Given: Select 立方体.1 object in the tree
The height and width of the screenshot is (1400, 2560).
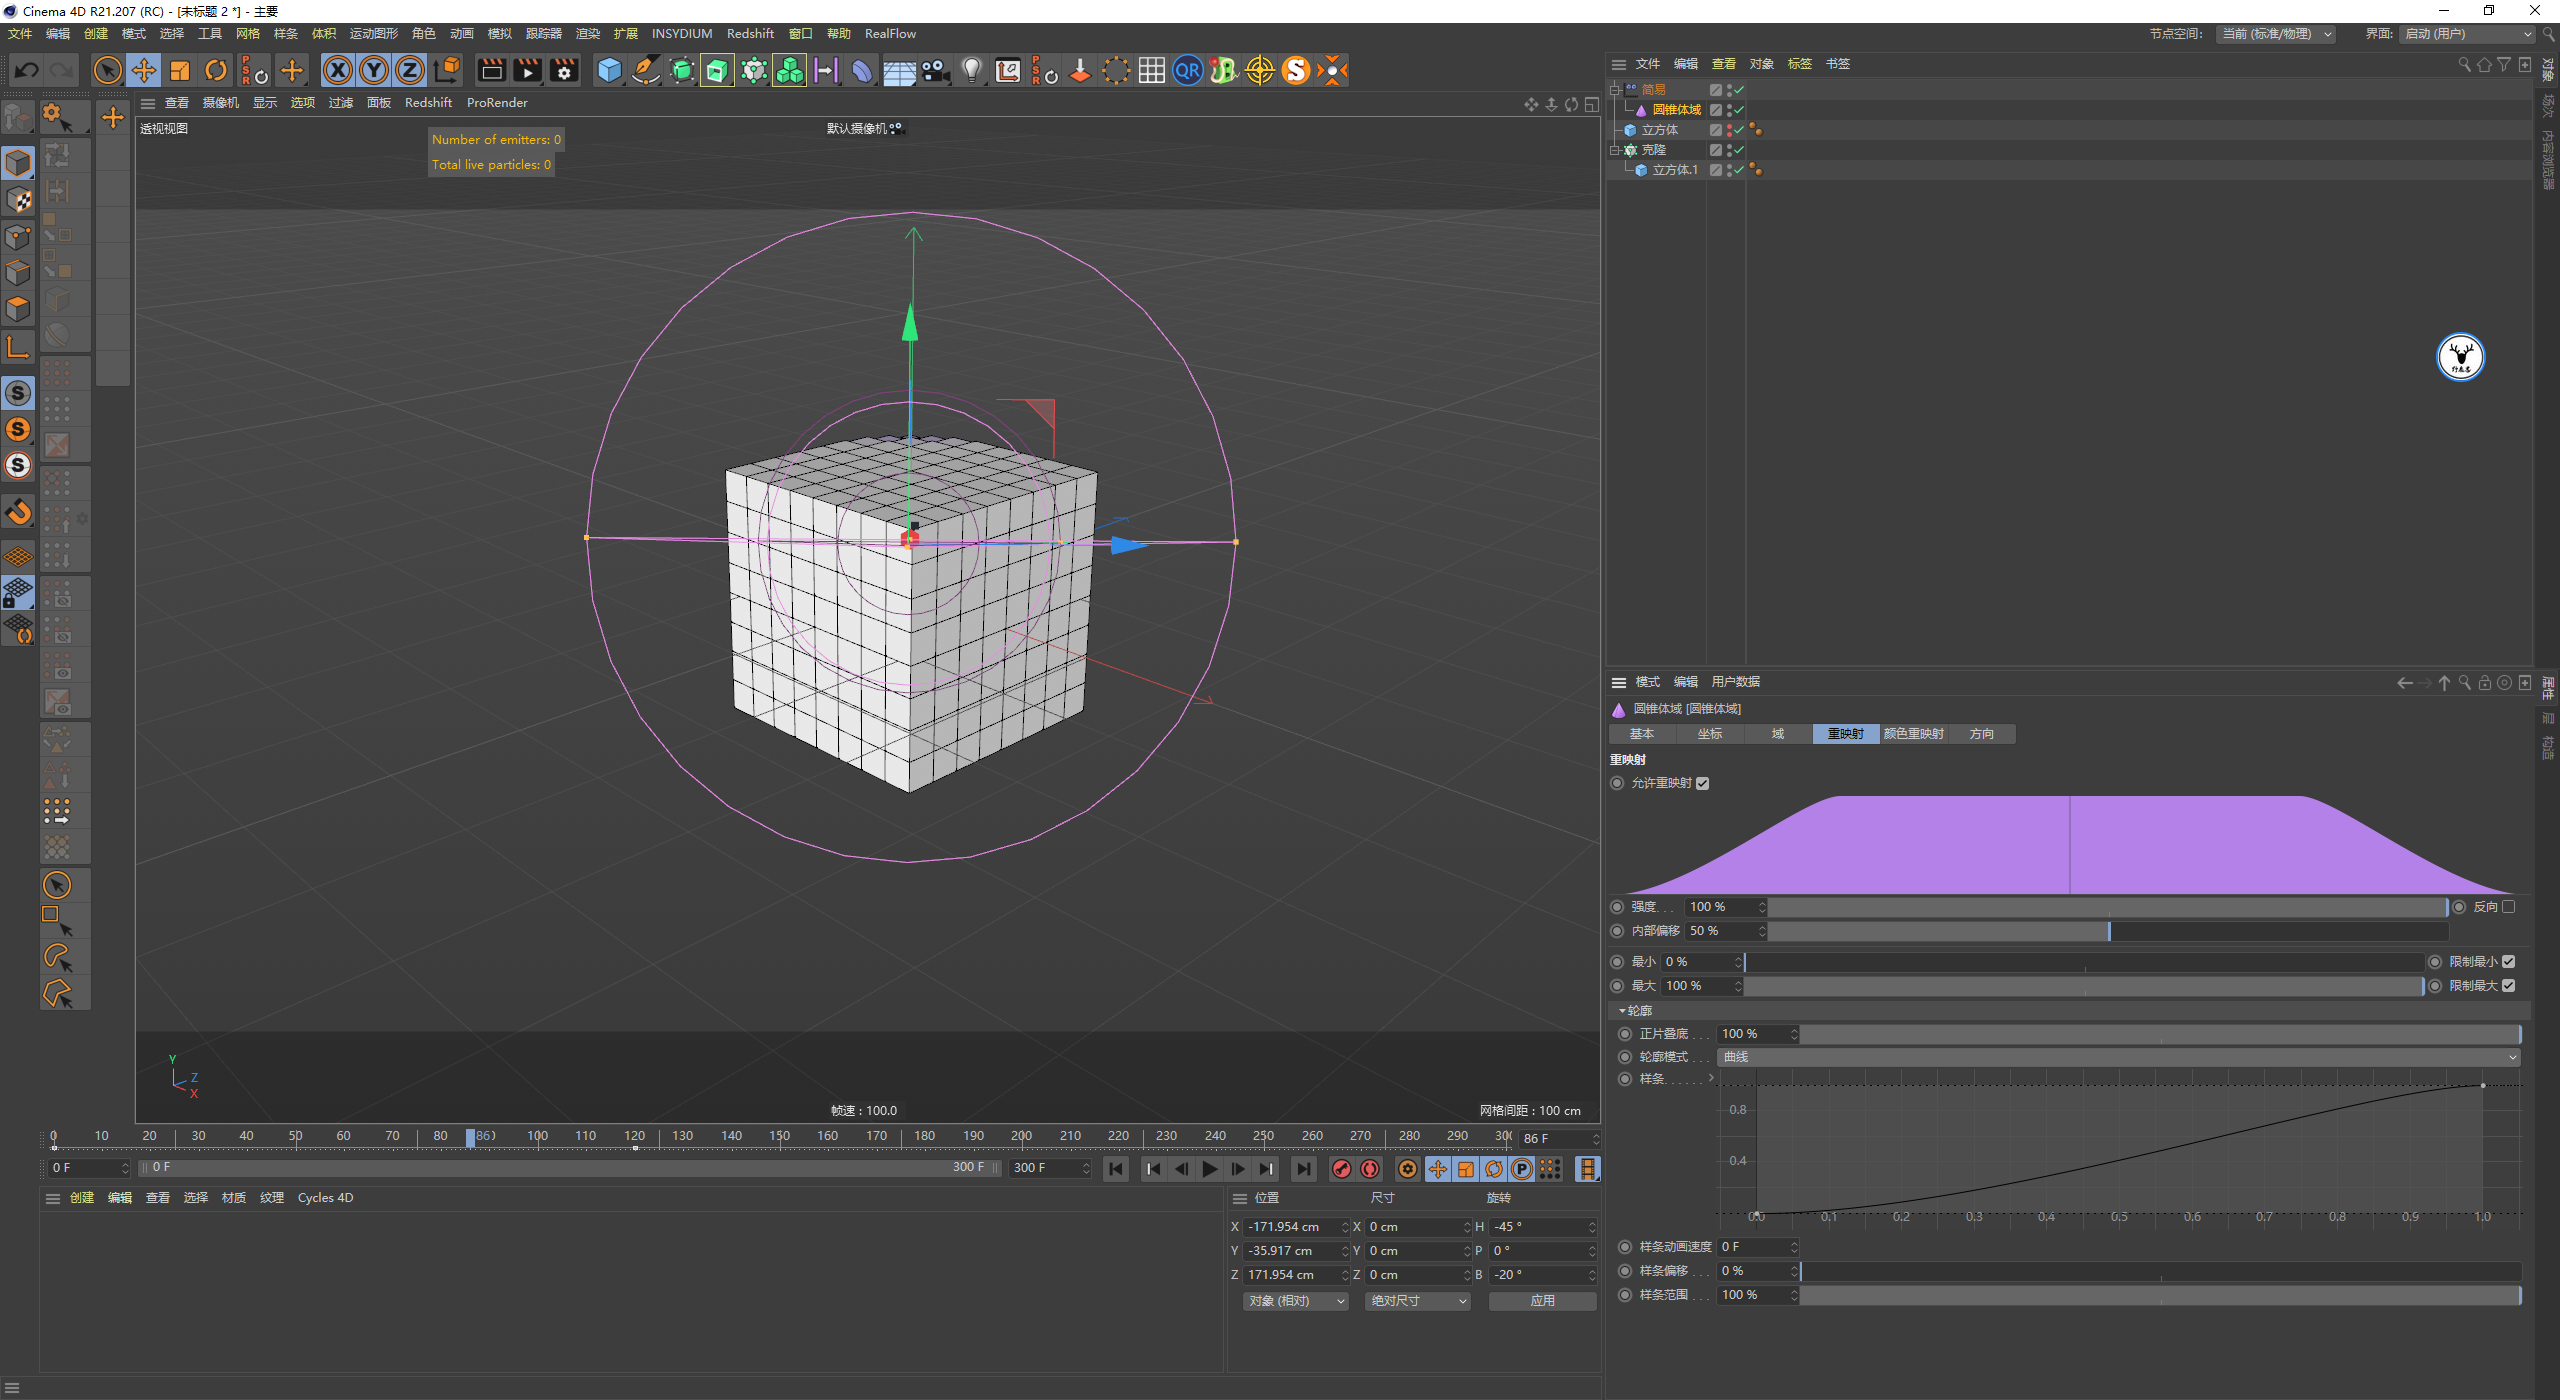Looking at the screenshot, I should pyautogui.click(x=1675, y=170).
